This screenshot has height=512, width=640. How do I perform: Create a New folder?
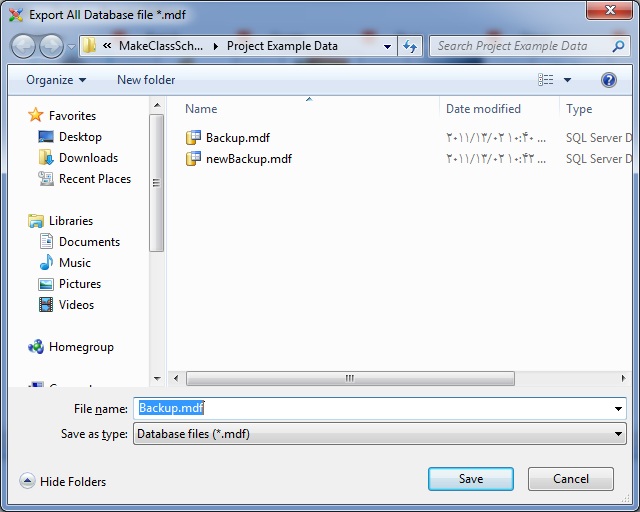(x=146, y=80)
